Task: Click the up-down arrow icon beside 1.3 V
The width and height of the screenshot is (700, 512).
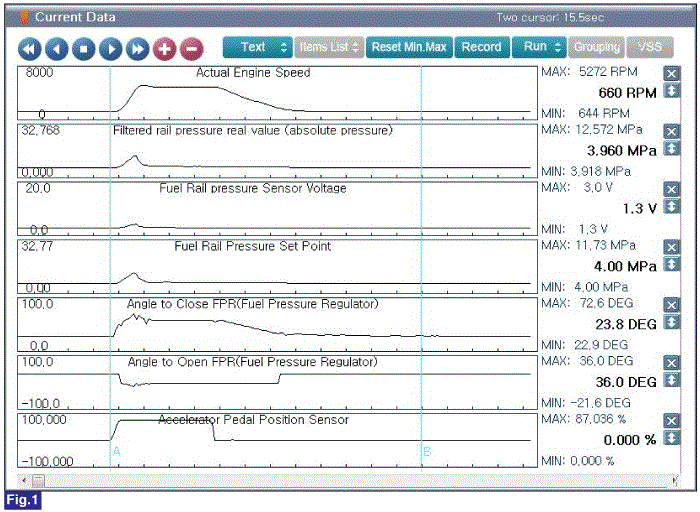Action: point(671,207)
